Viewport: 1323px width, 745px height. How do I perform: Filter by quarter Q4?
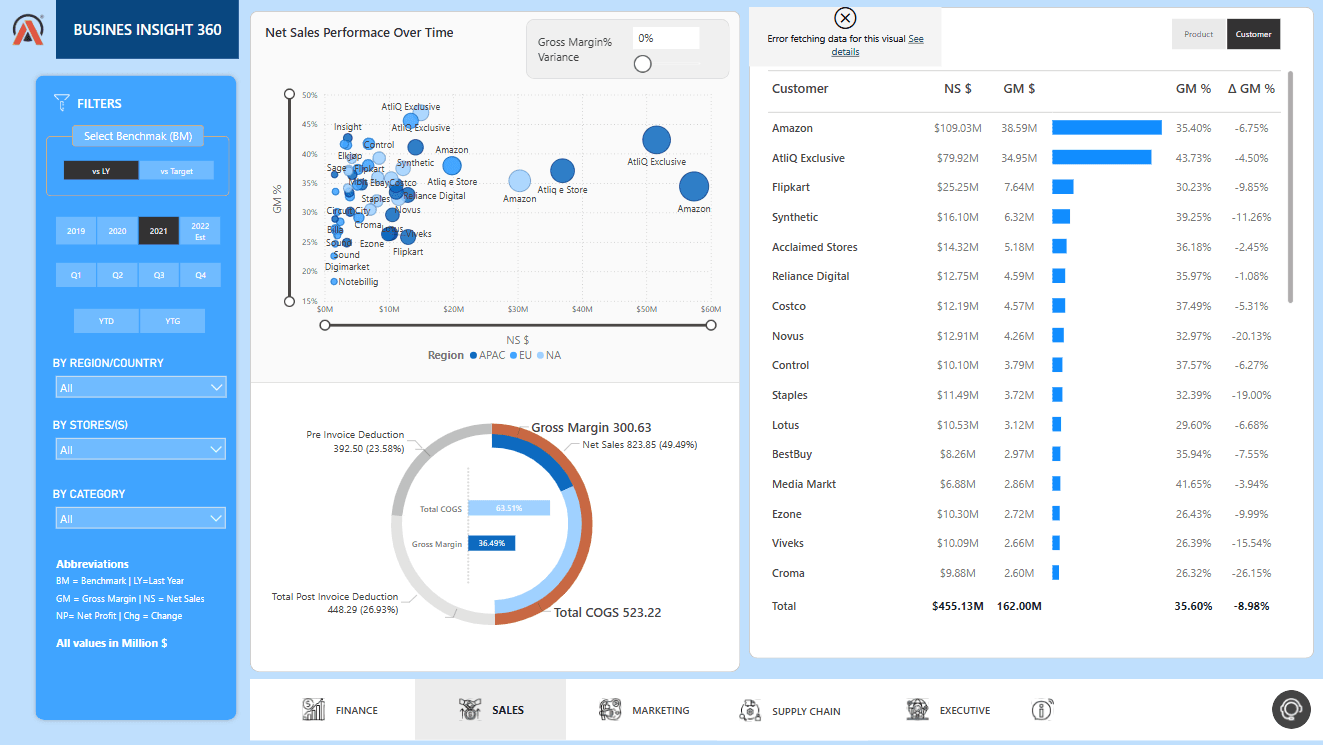(x=200, y=275)
